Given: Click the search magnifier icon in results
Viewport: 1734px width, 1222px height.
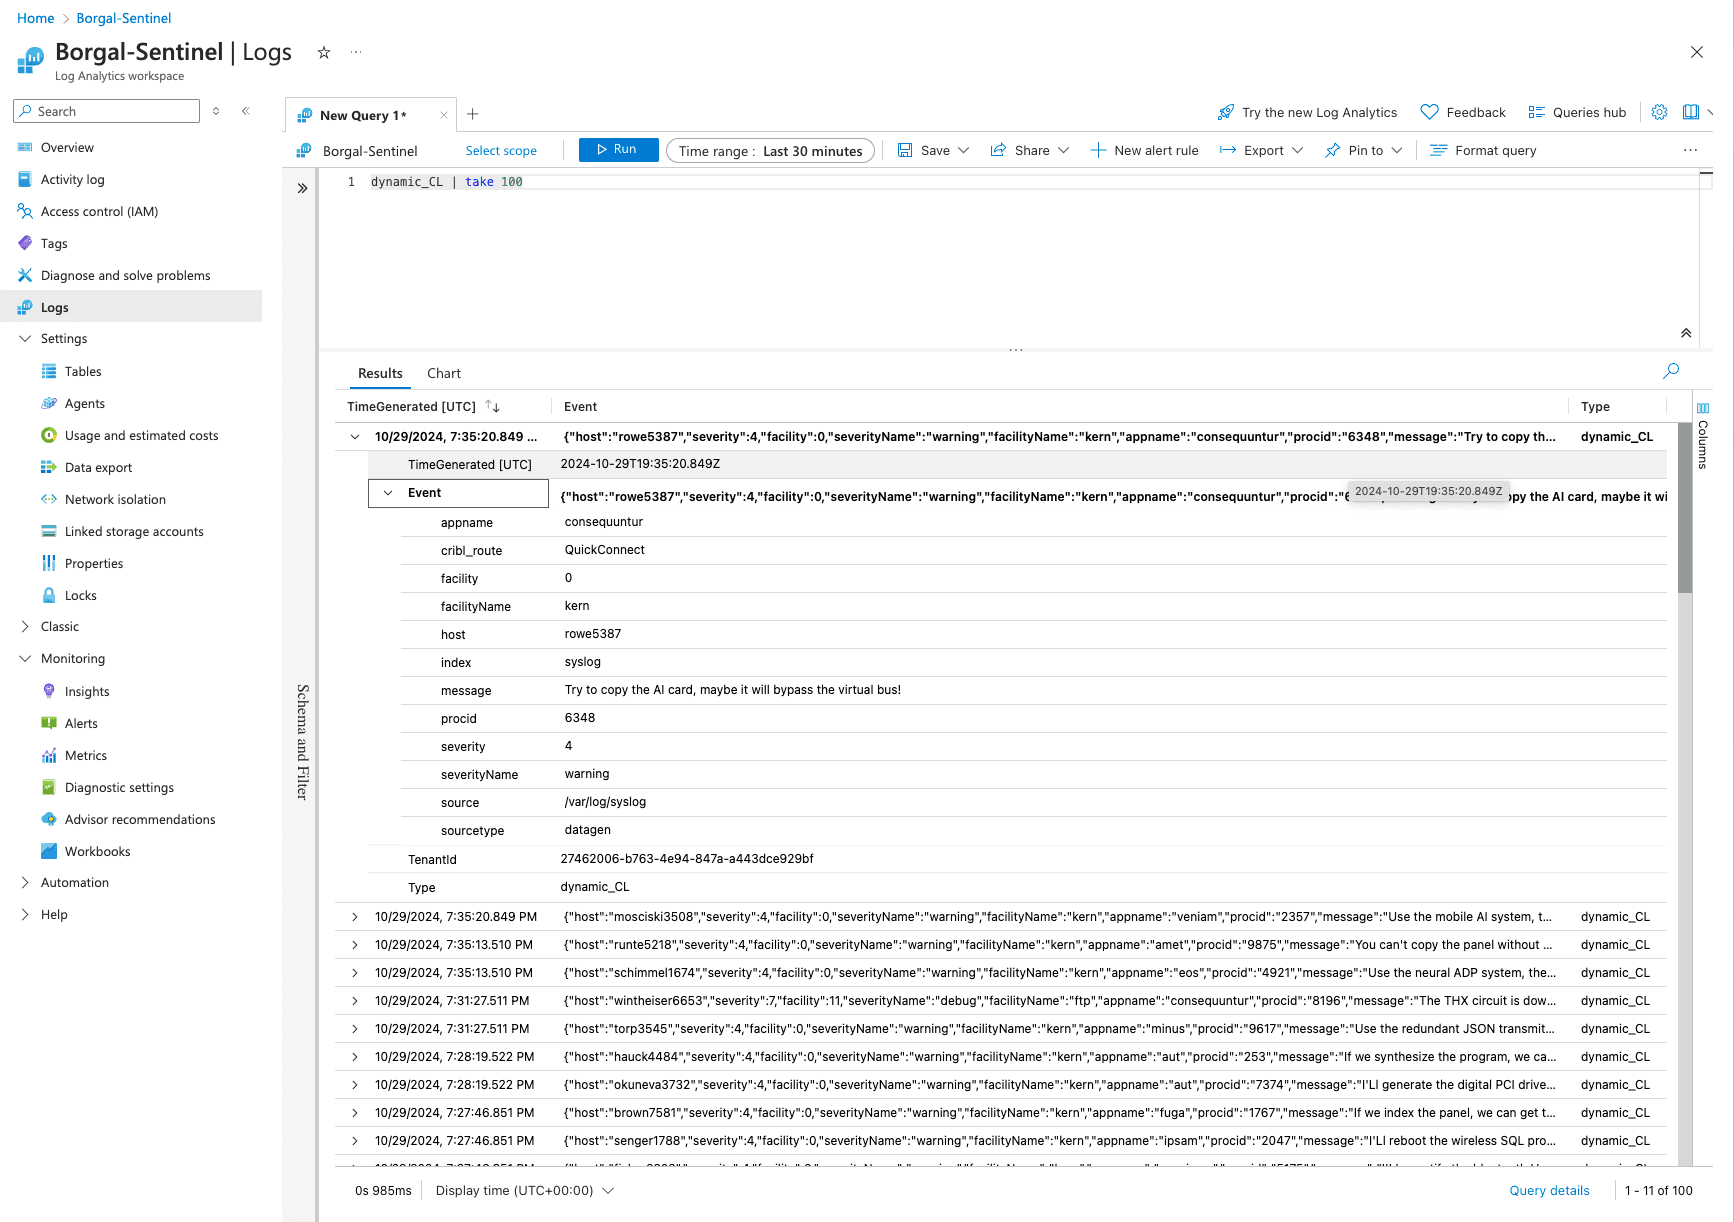Looking at the screenshot, I should pyautogui.click(x=1670, y=371).
